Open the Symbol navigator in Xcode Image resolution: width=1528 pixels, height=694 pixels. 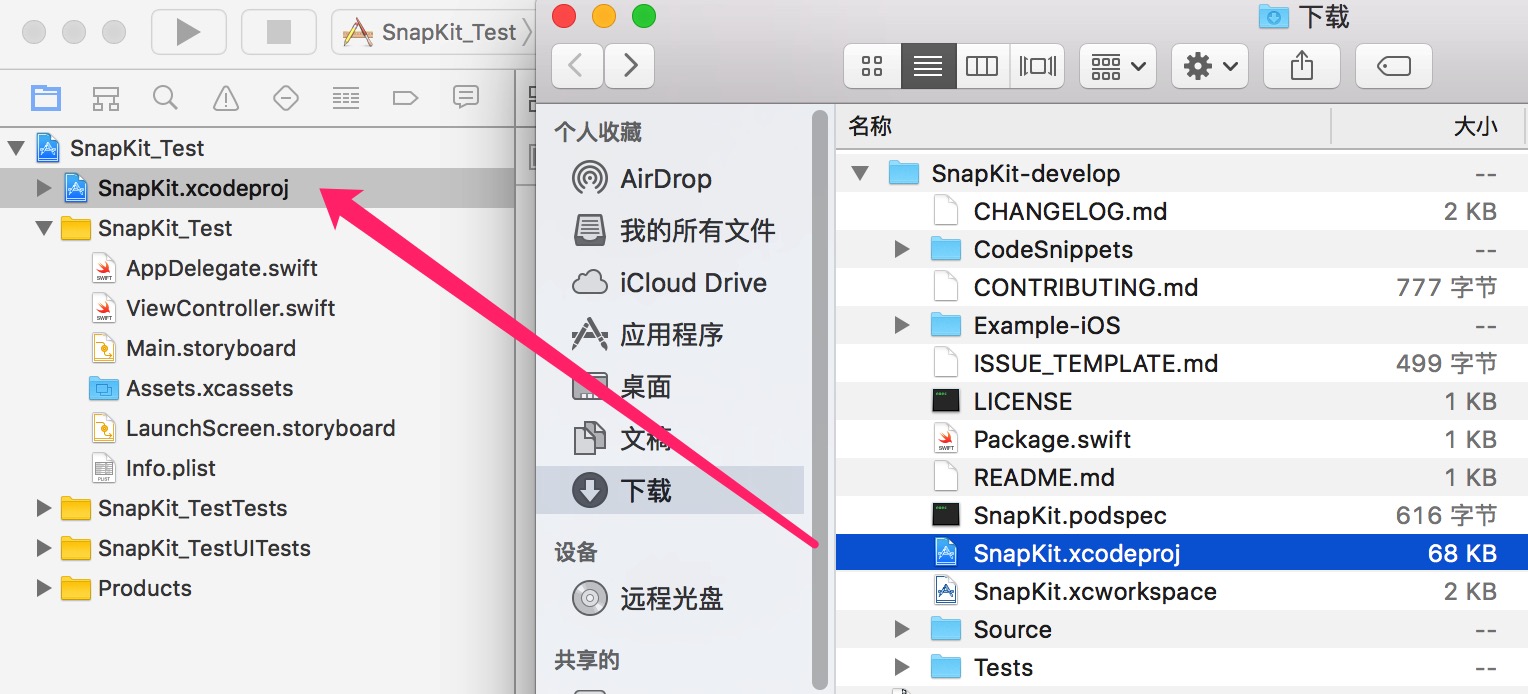pos(106,97)
